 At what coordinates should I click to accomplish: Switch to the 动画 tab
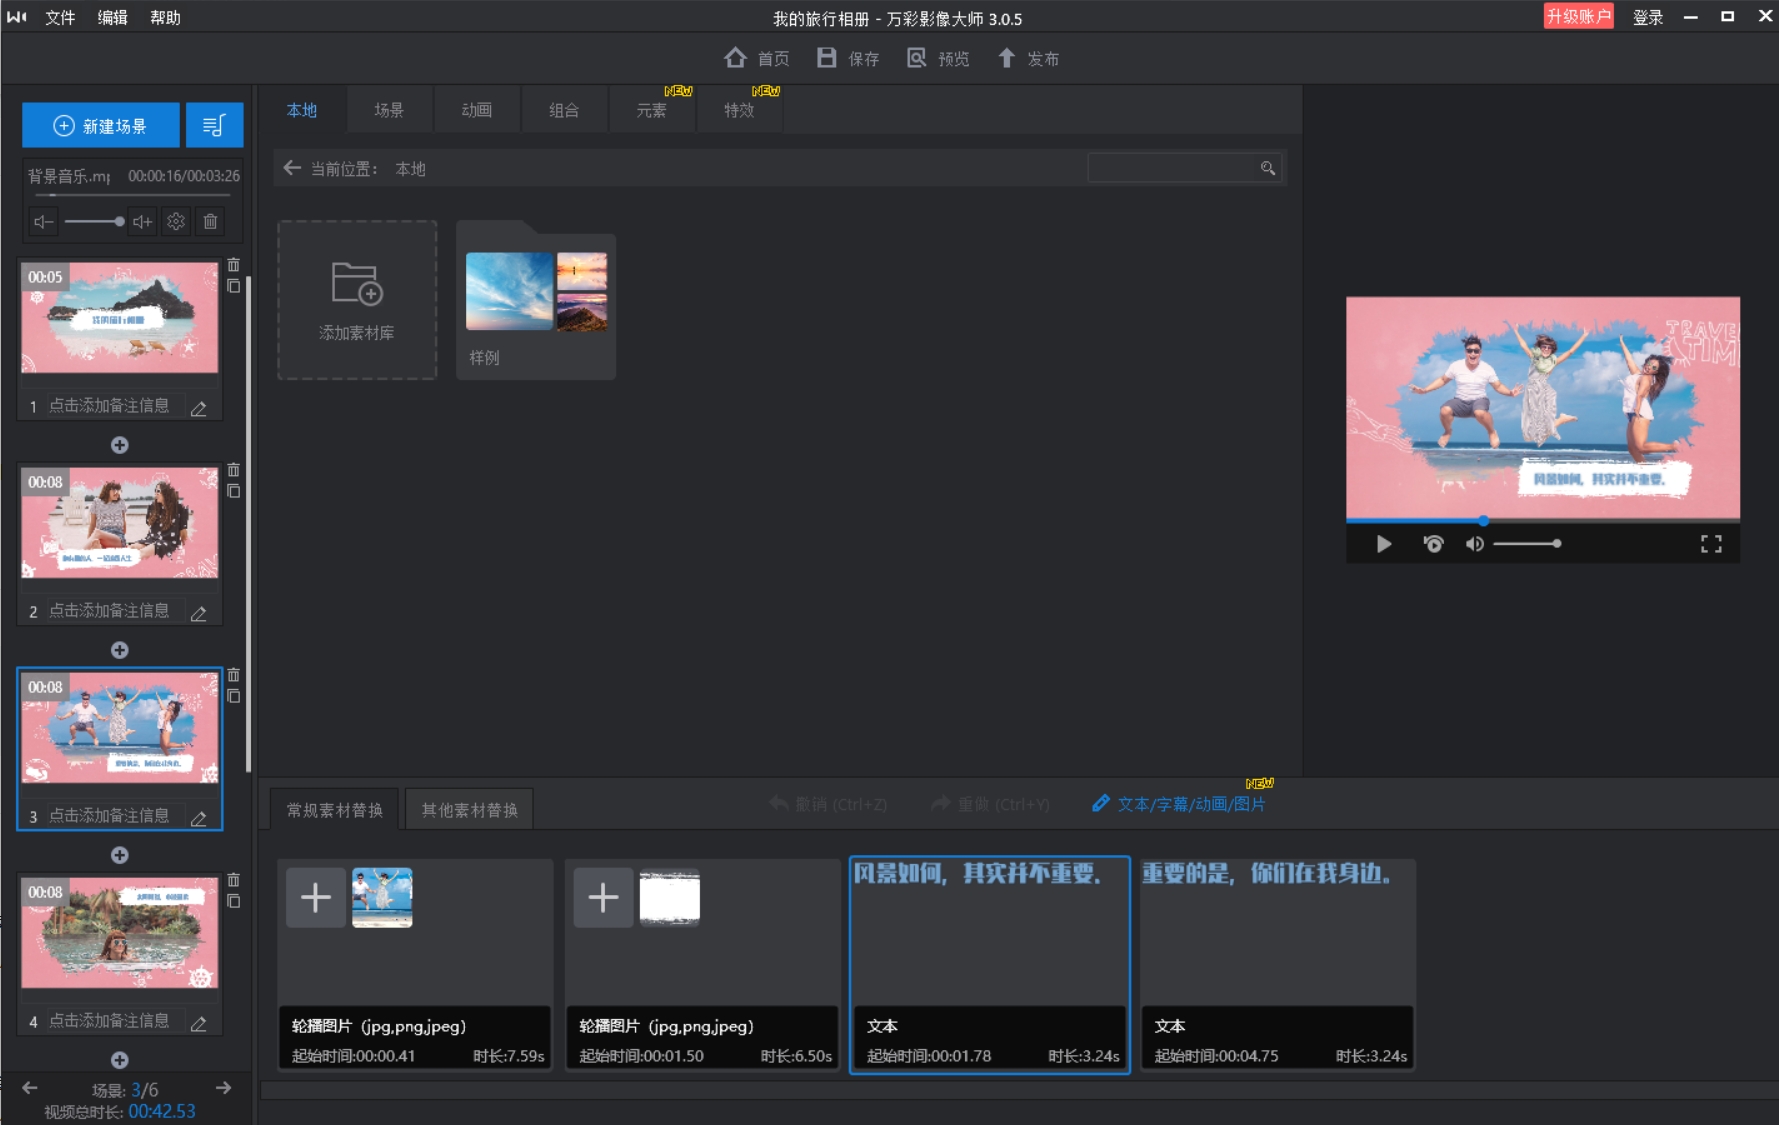476,110
